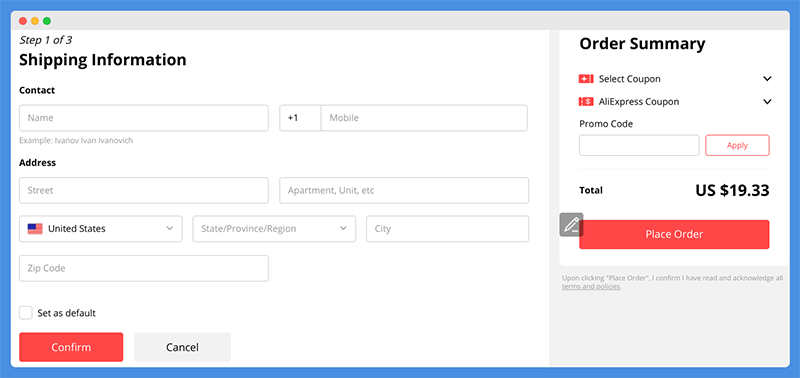Click into the Name field
This screenshot has height=378, width=800.
[x=144, y=118]
